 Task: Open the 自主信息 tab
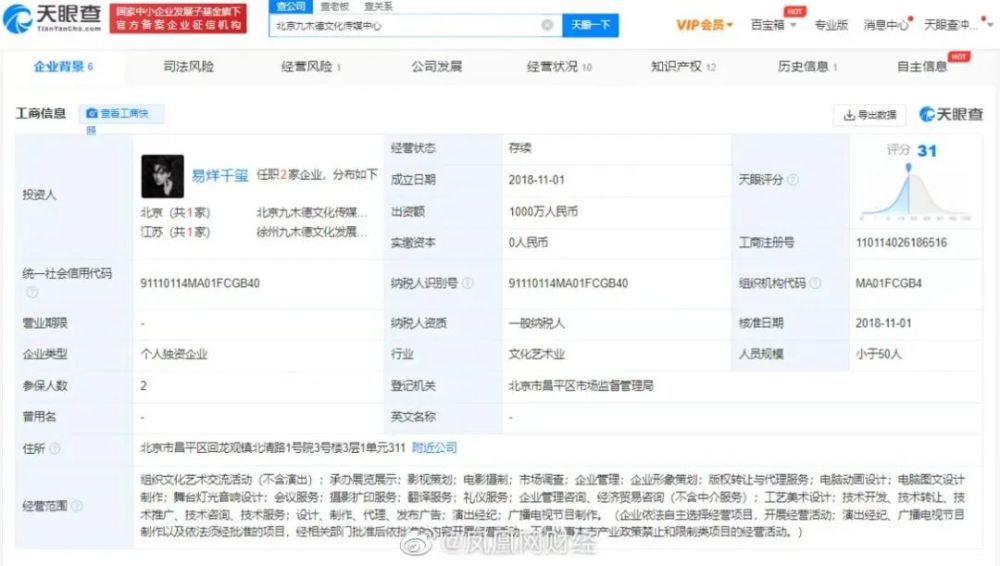click(x=922, y=66)
